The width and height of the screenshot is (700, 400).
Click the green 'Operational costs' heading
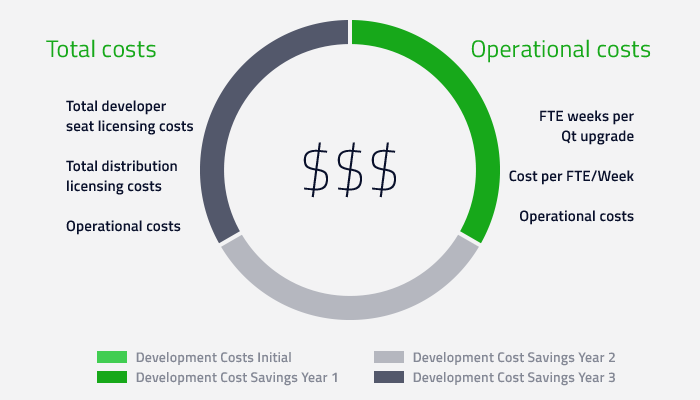click(560, 49)
